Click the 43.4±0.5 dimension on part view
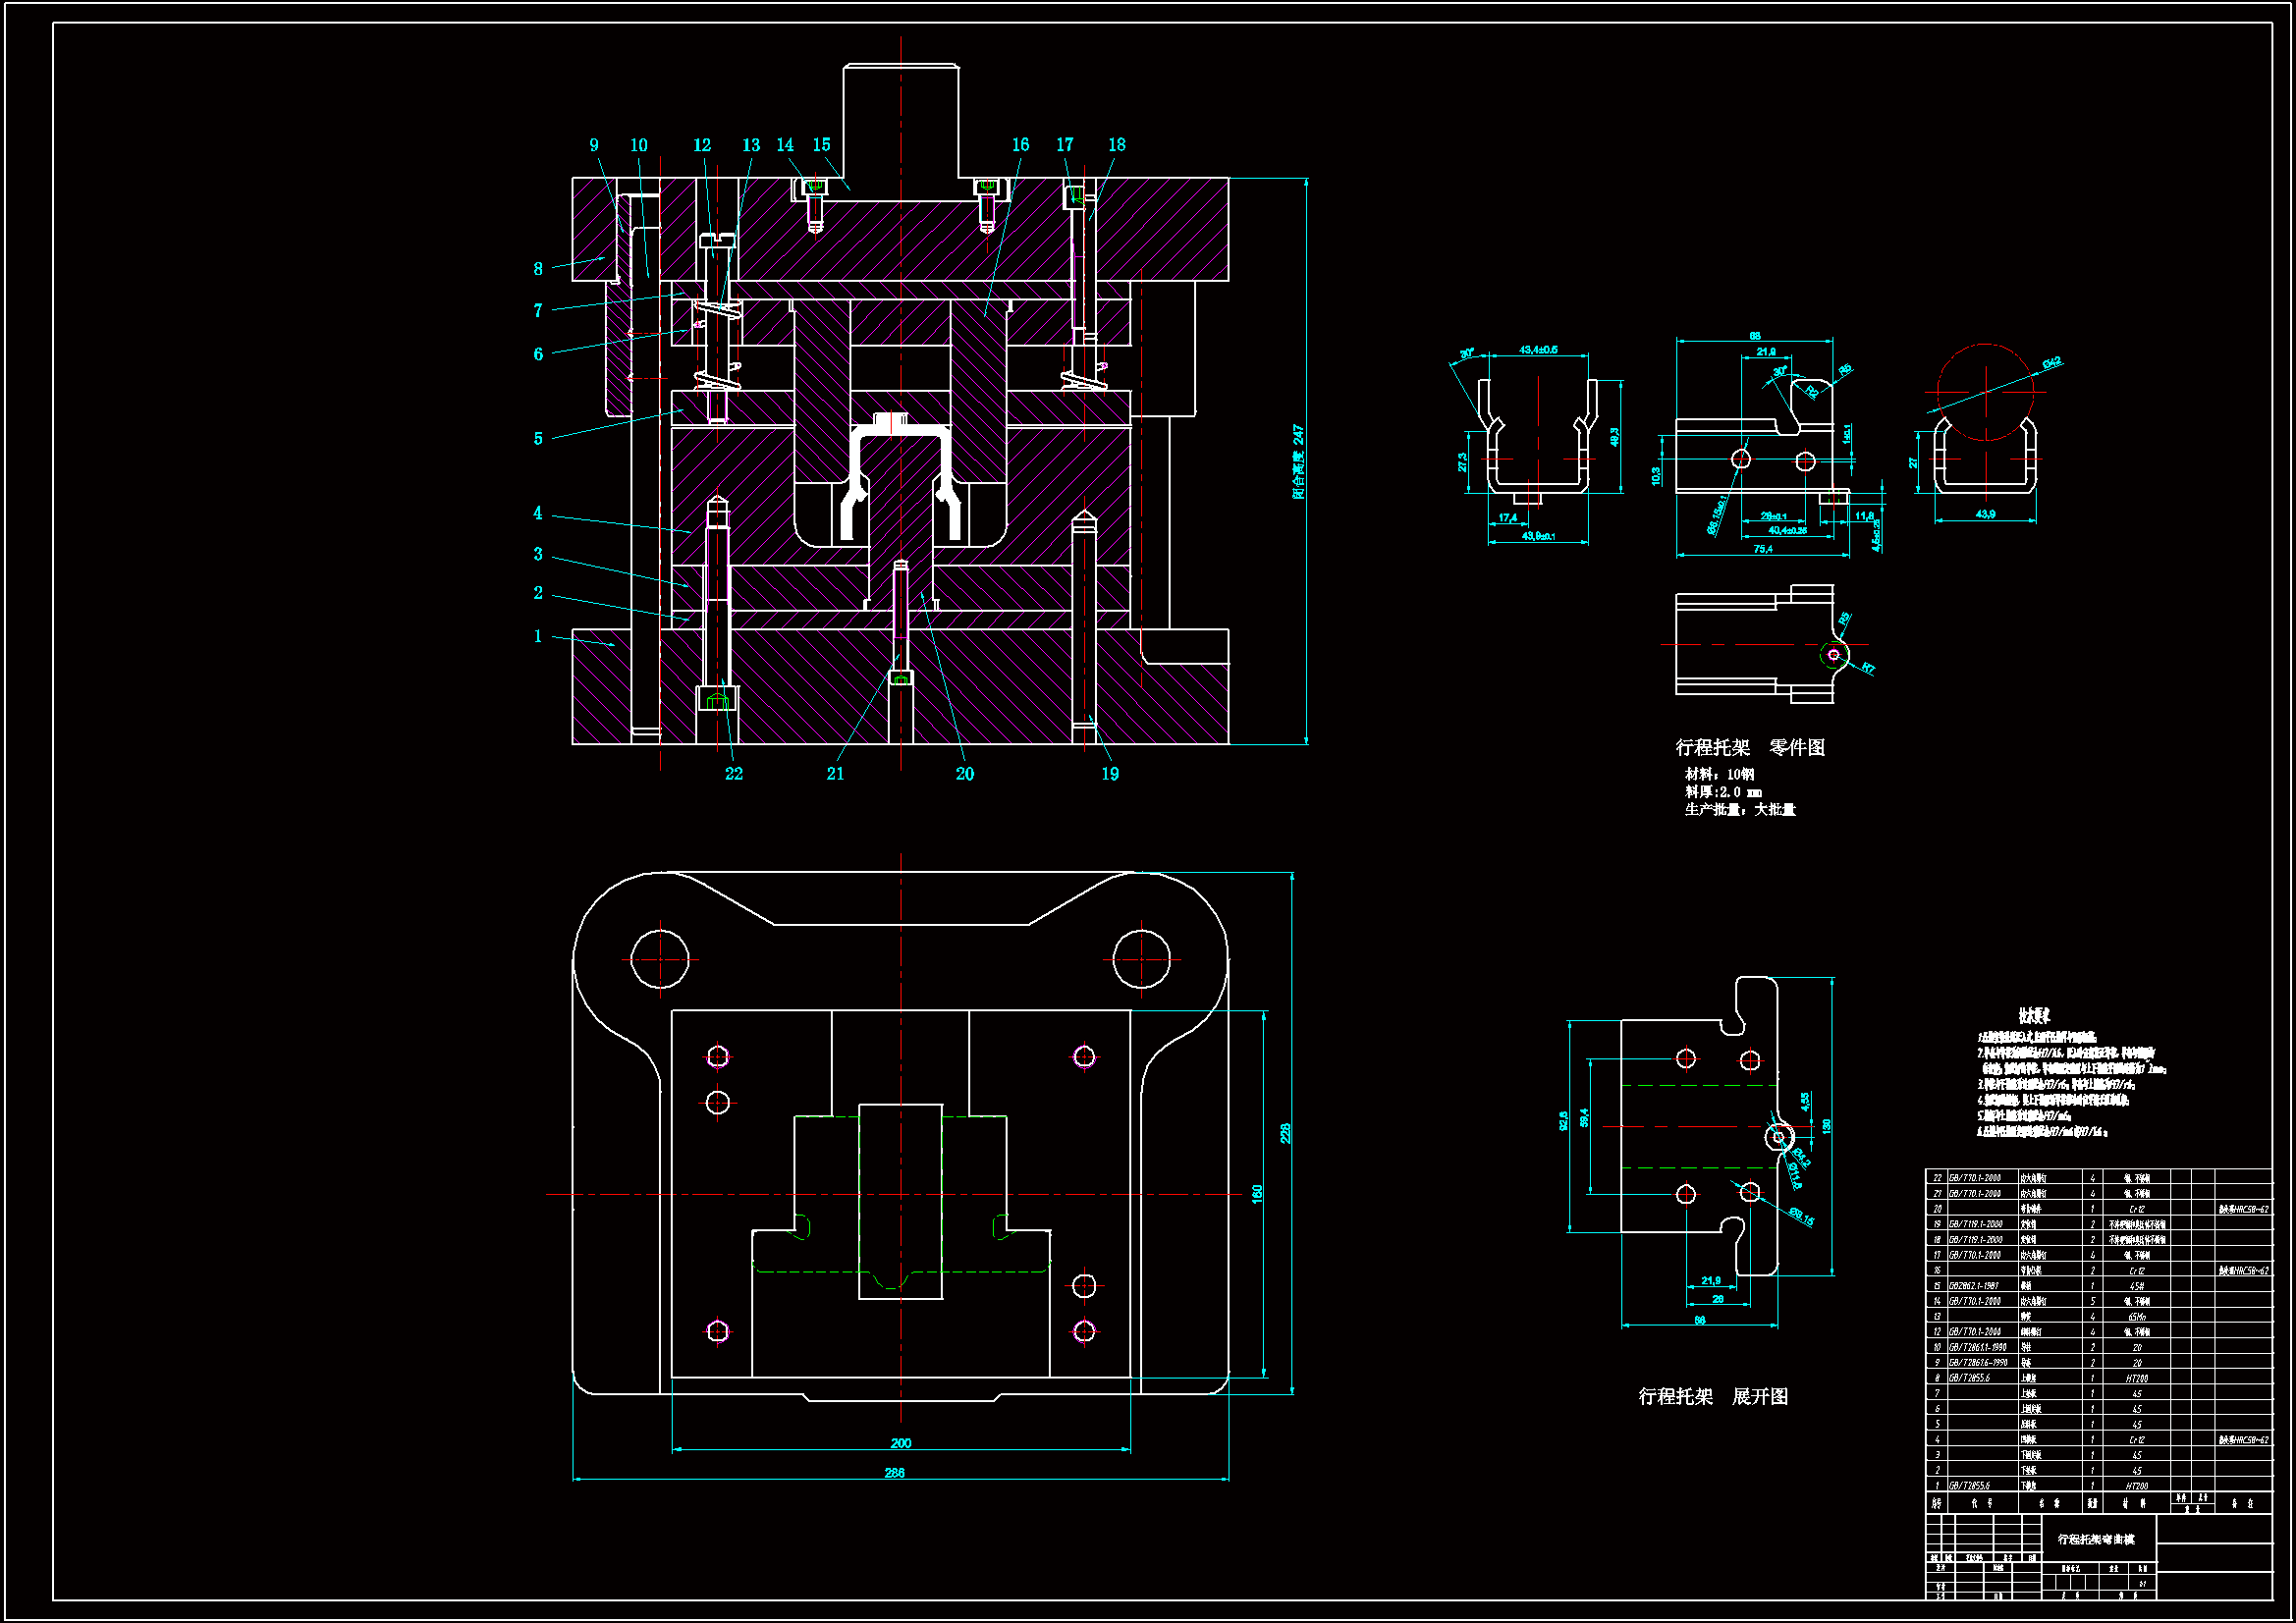 [x=1538, y=350]
